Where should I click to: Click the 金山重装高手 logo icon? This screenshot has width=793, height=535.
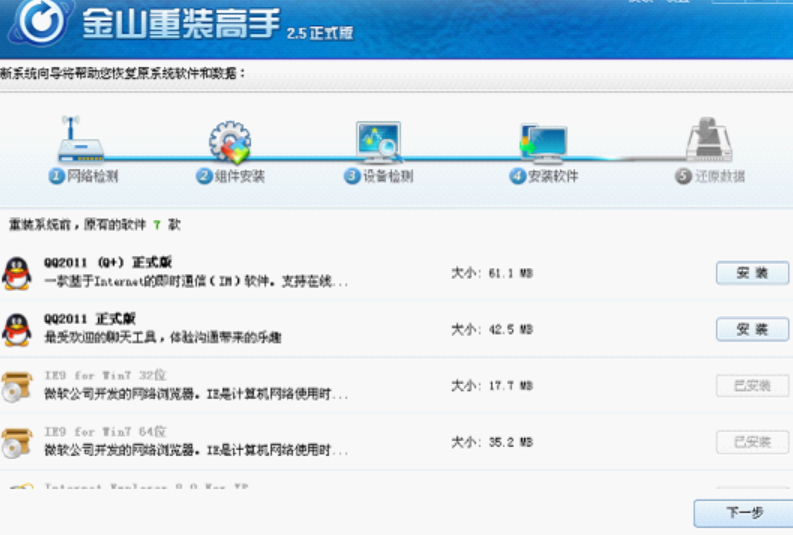pos(41,22)
